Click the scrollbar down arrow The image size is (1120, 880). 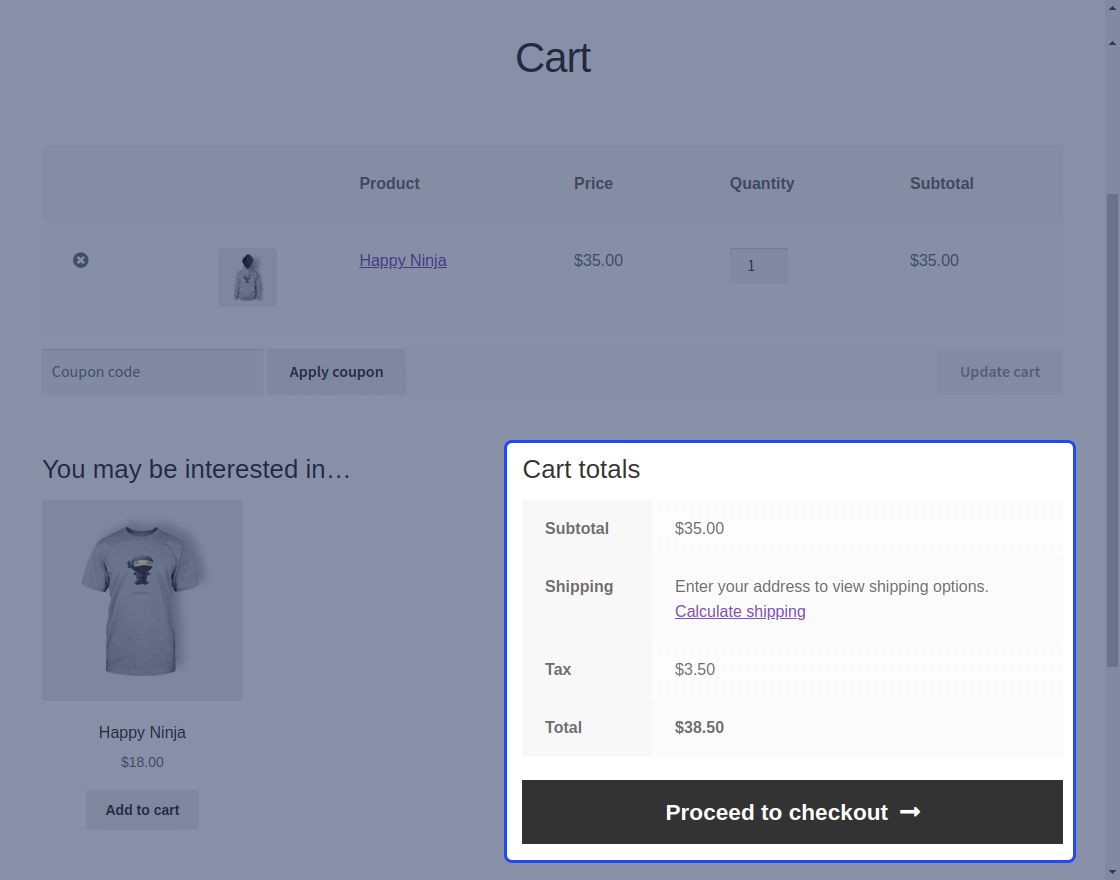point(1111,871)
